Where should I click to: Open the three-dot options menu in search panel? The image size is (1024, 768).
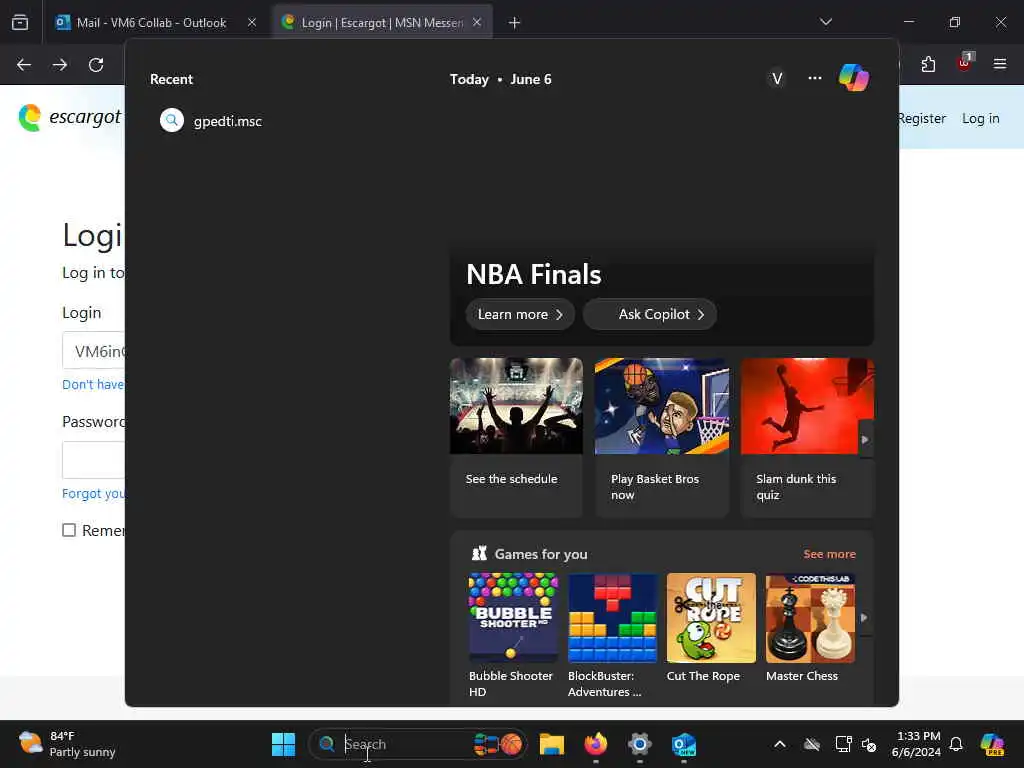814,78
